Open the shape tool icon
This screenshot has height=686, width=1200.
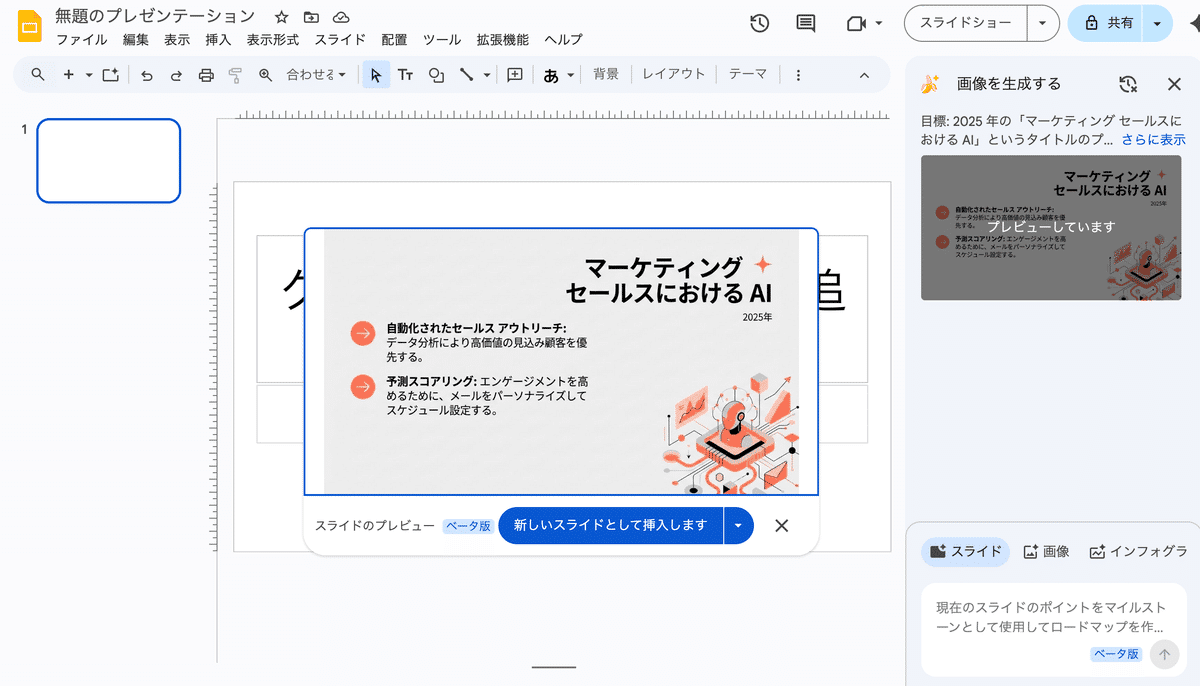(x=436, y=75)
